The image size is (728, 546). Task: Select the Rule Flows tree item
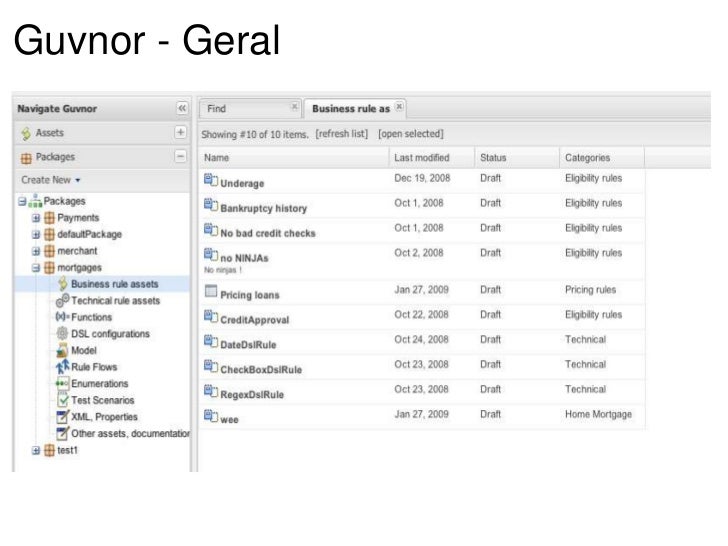click(x=94, y=367)
